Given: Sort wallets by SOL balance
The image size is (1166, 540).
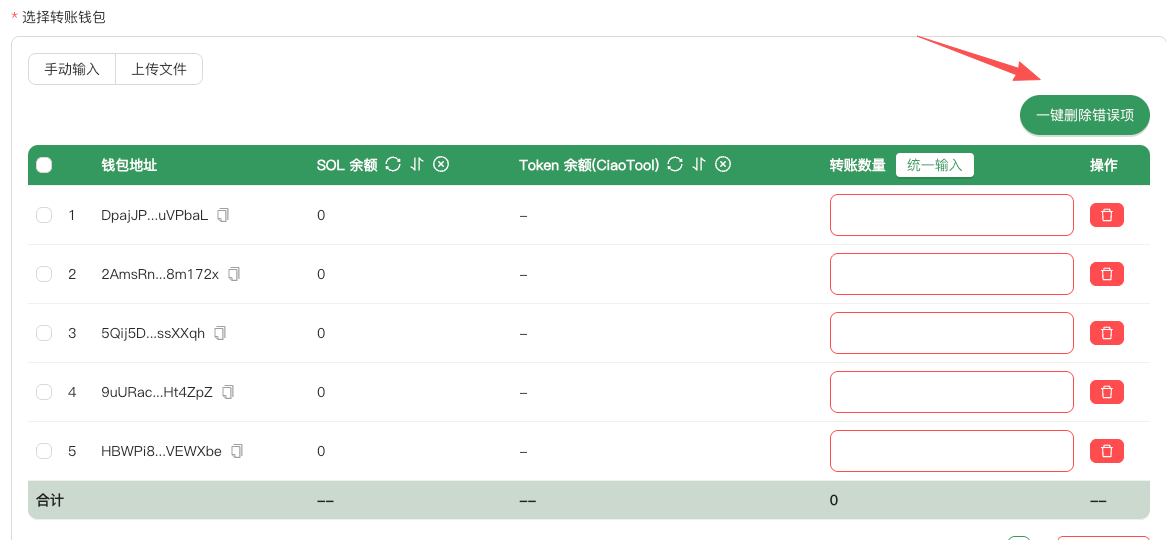Looking at the screenshot, I should click(417, 165).
